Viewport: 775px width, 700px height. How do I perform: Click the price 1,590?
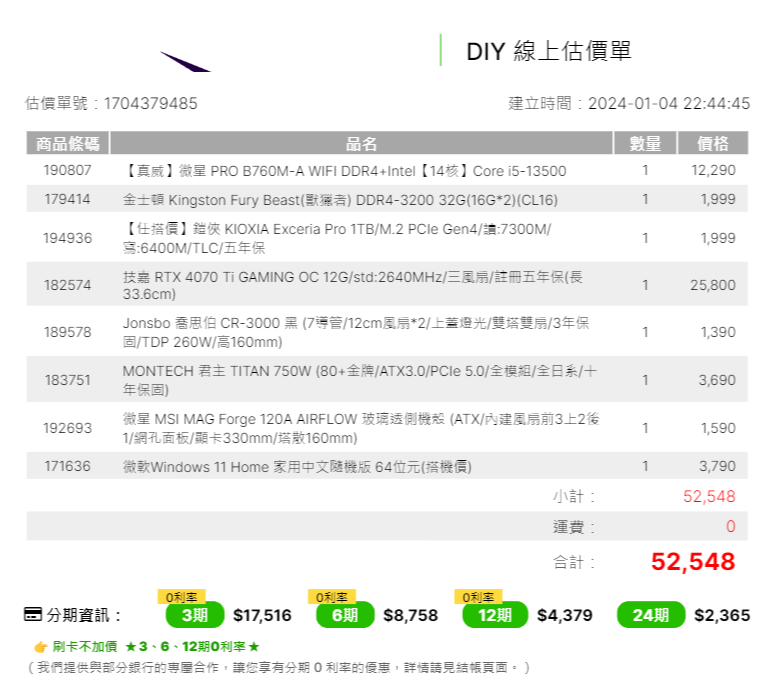coord(718,428)
